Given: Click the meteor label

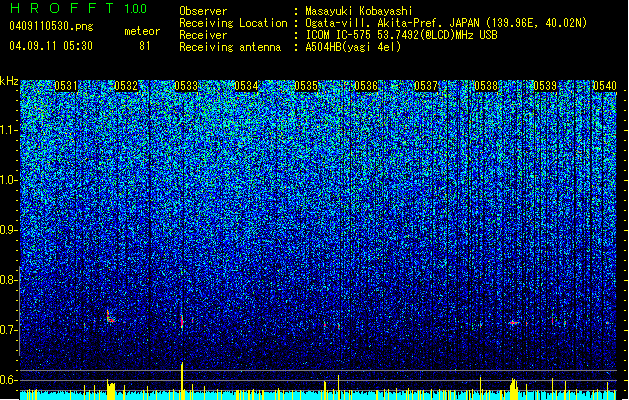Looking at the screenshot, I should coord(142,31).
